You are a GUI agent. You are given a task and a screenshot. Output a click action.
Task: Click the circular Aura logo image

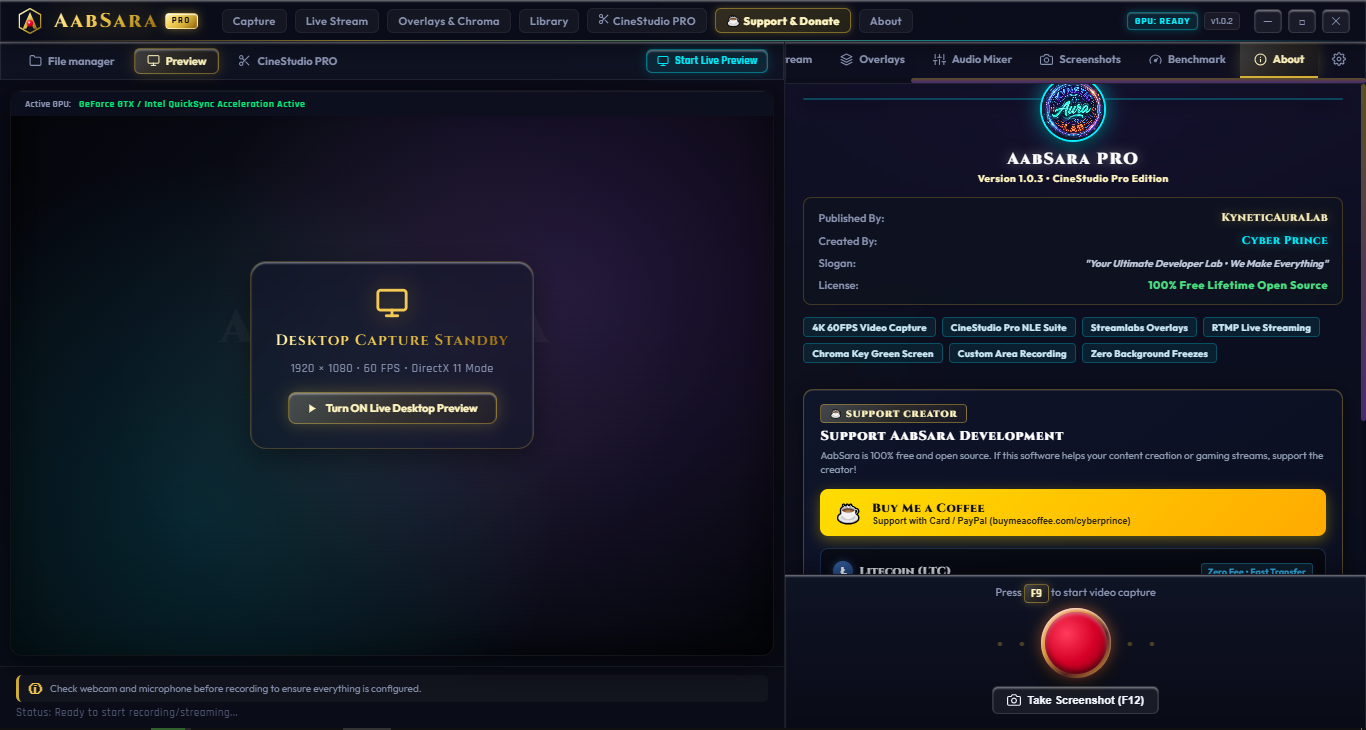click(x=1072, y=108)
